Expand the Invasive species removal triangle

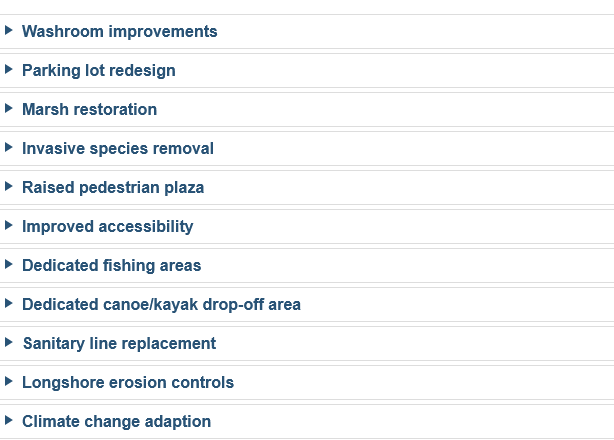click(x=9, y=148)
